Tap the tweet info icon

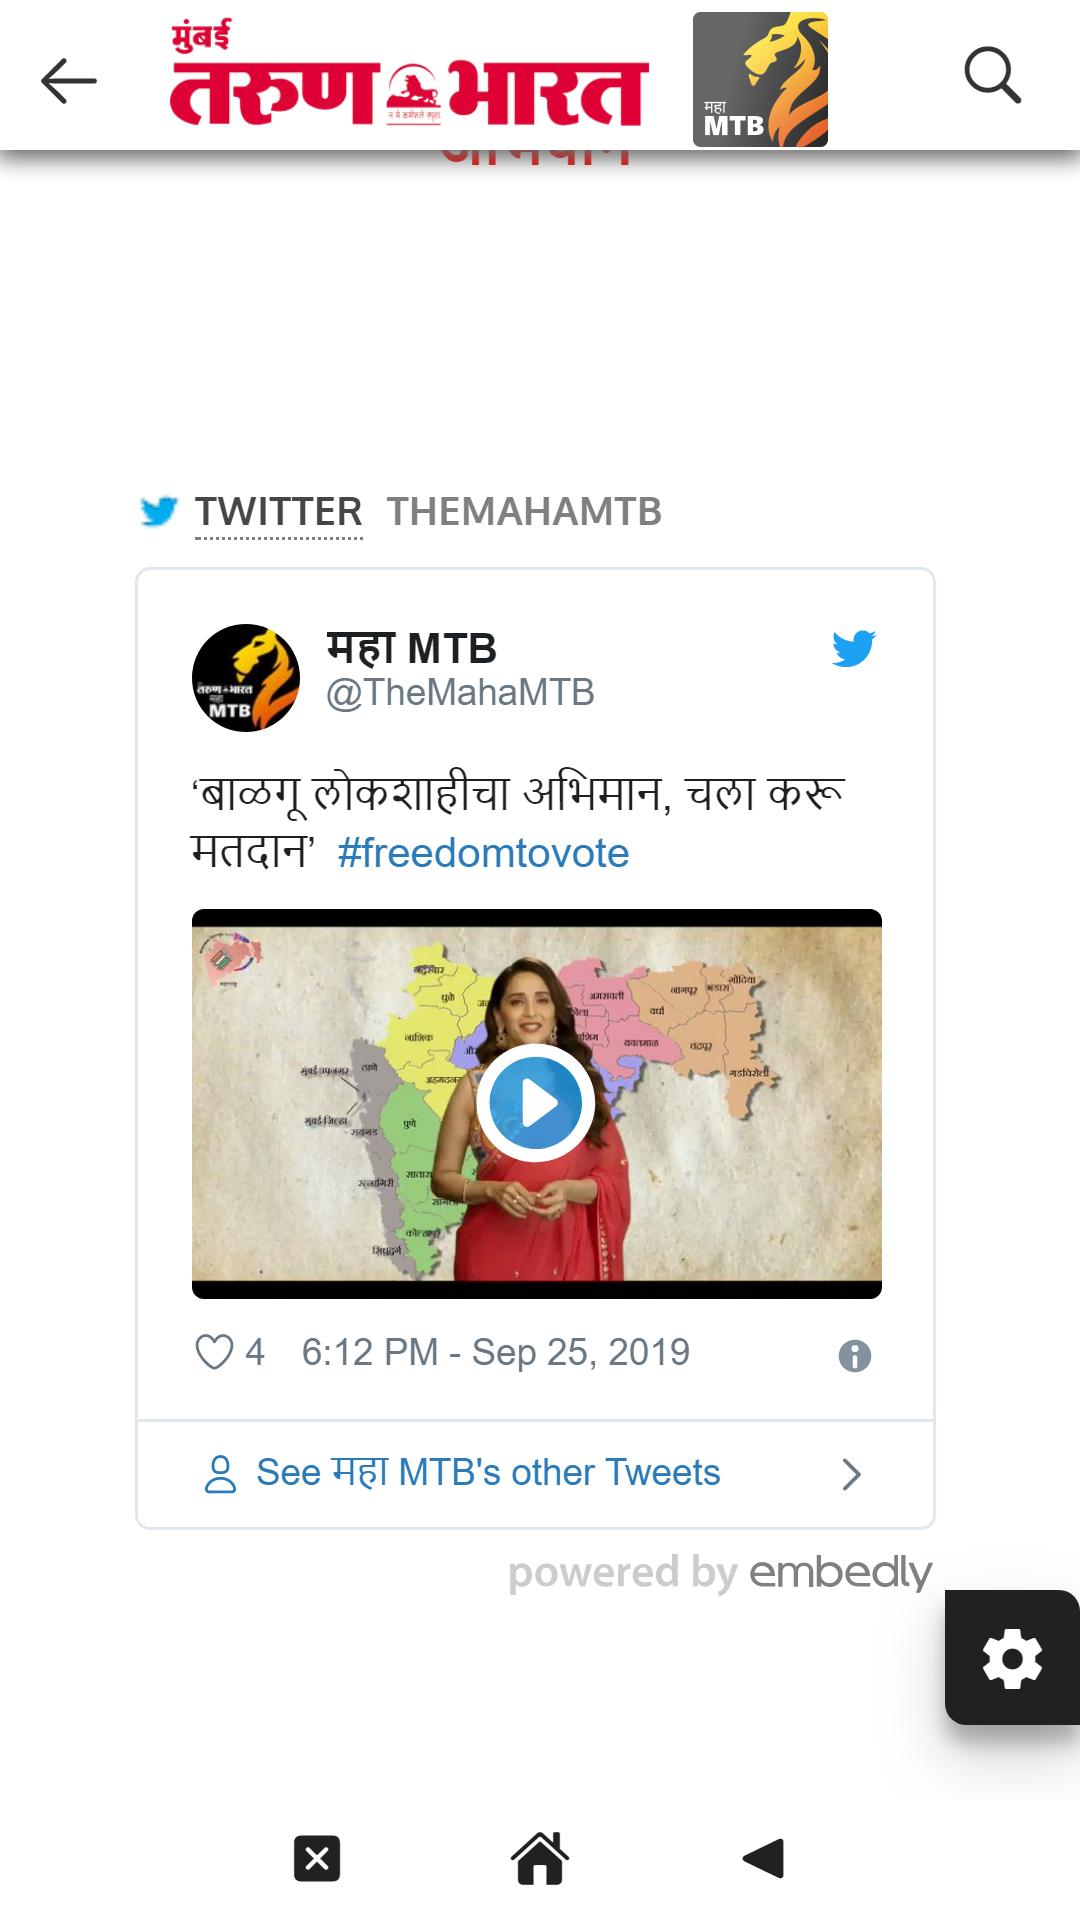coord(854,1356)
